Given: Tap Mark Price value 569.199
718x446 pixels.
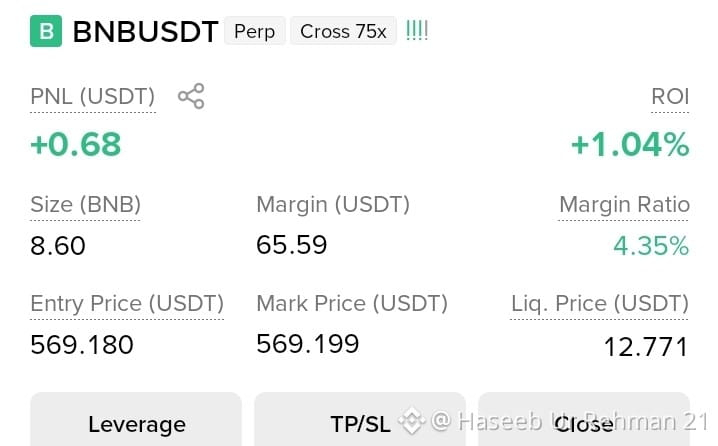Looking at the screenshot, I should click(x=308, y=344).
